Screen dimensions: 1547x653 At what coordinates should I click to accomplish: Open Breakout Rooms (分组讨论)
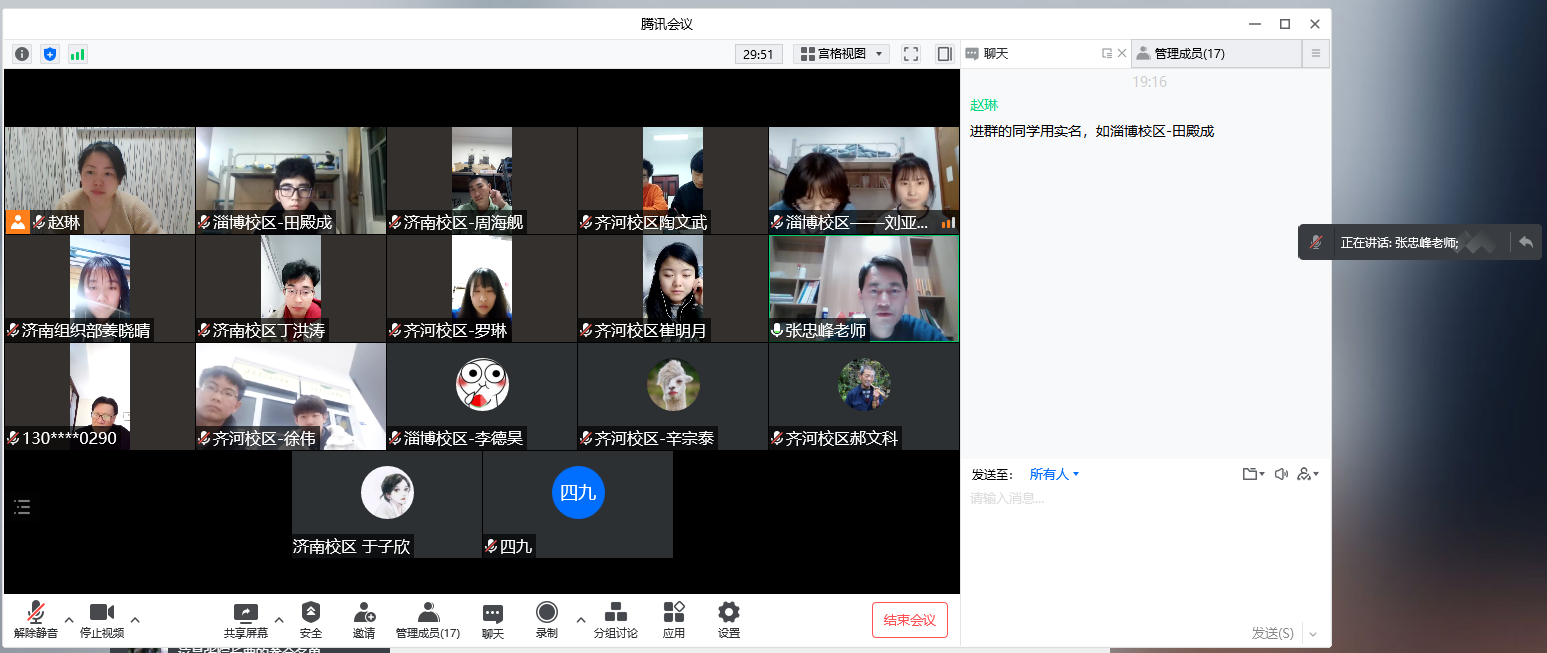615,620
